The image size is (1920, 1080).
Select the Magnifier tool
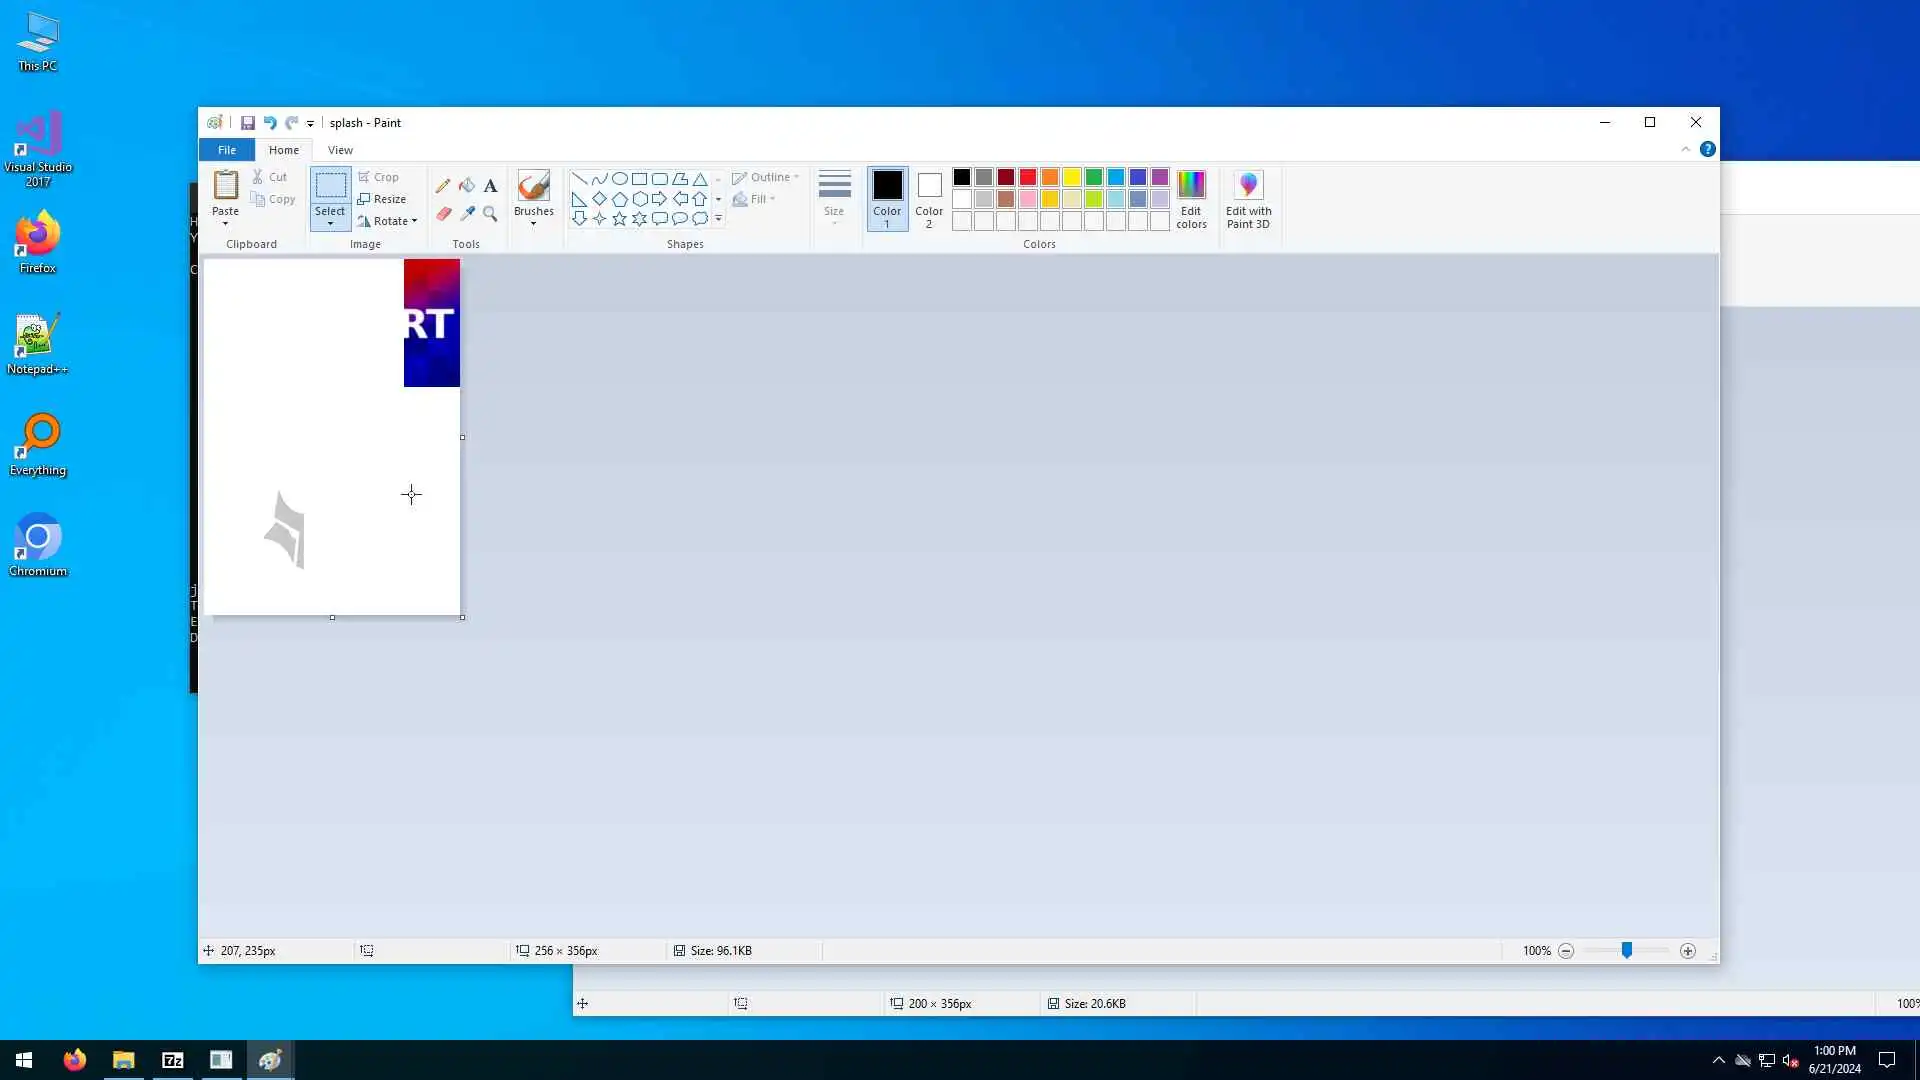(x=490, y=213)
